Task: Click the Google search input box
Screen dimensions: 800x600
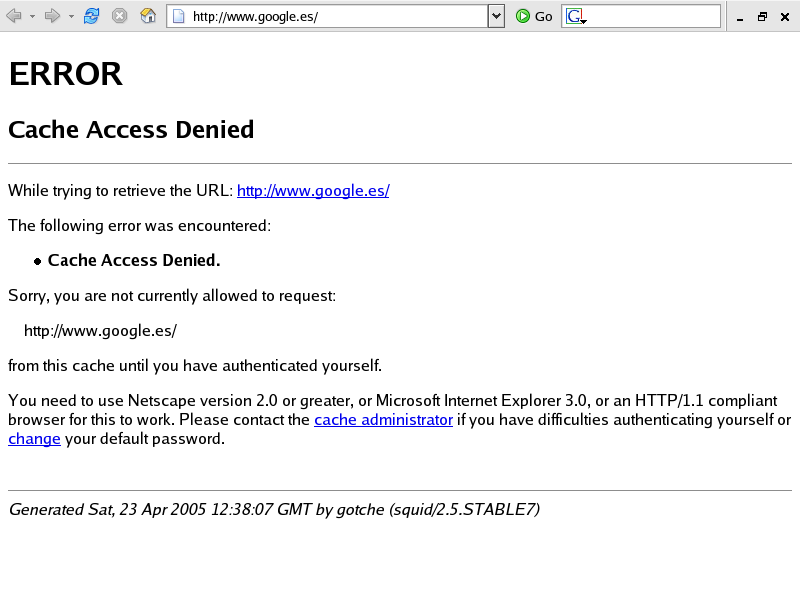Action: pyautogui.click(x=653, y=16)
